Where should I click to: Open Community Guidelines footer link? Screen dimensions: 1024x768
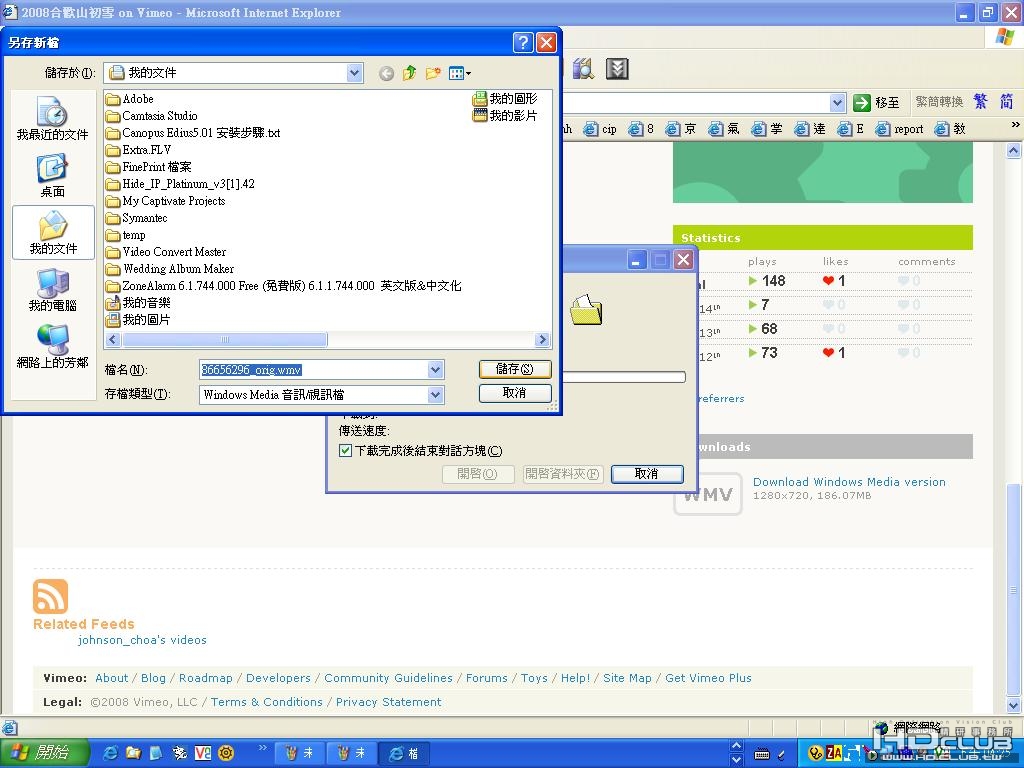click(389, 678)
